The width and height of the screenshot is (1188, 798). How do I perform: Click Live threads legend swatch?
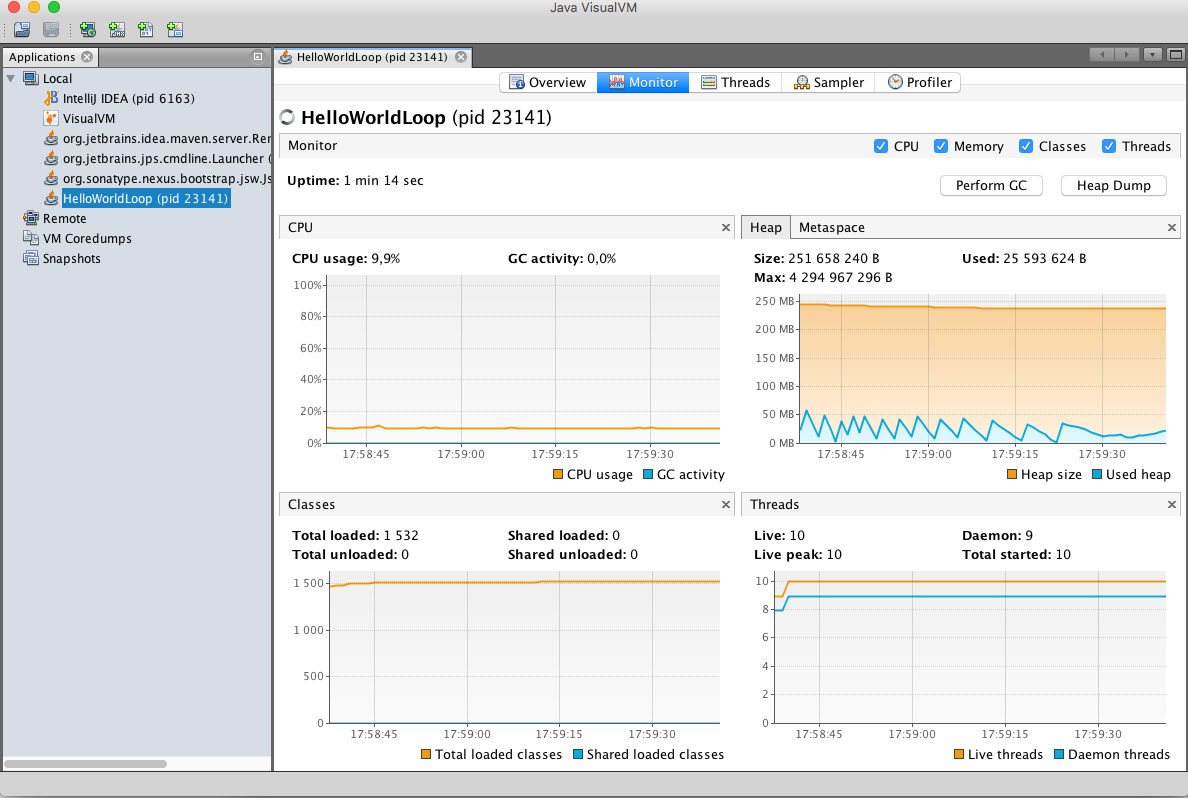coord(958,754)
